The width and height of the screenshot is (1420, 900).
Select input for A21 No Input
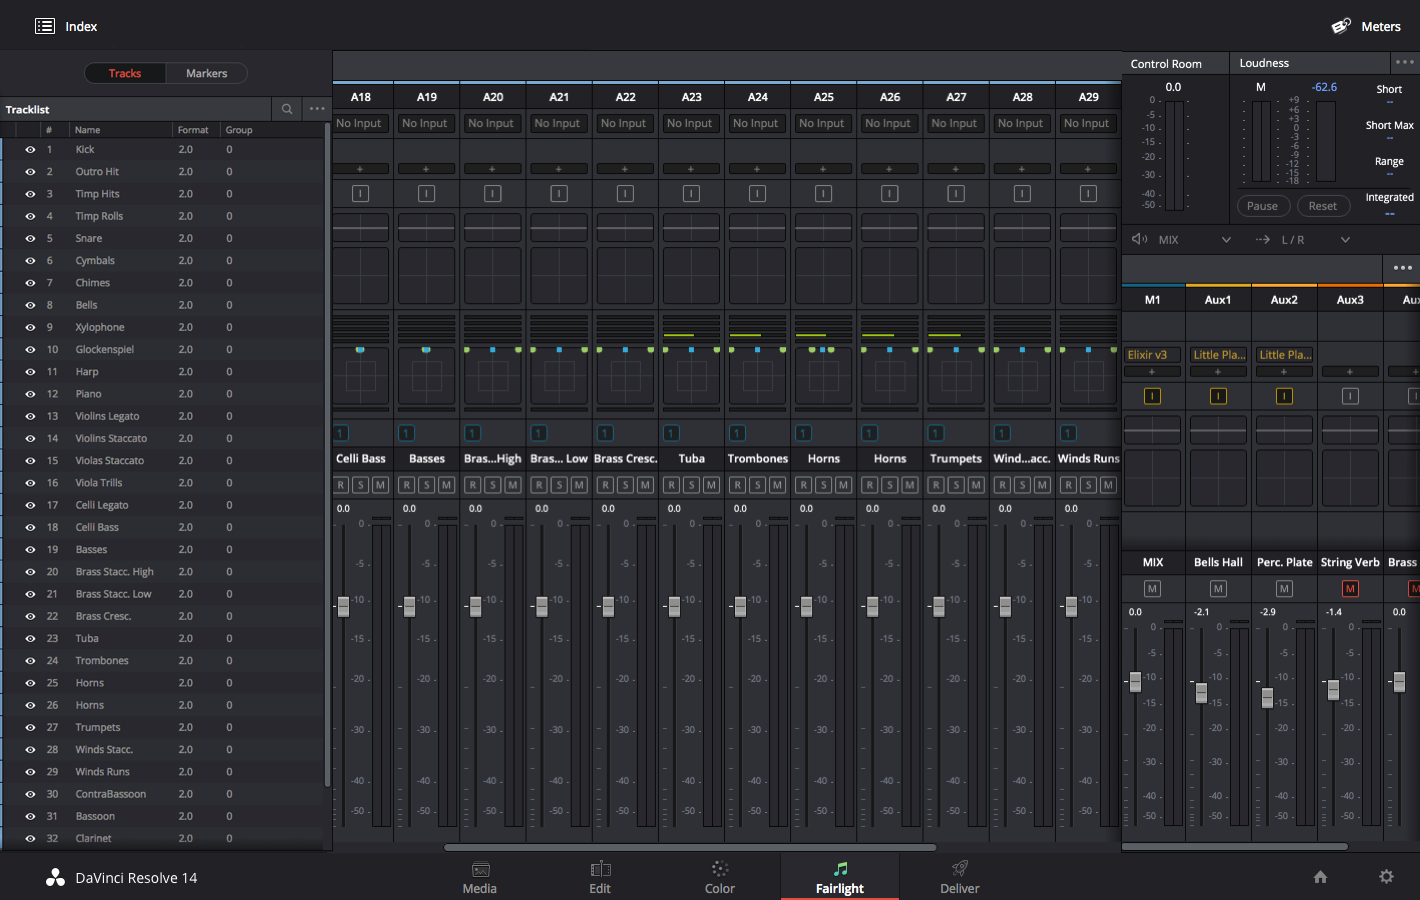tap(558, 123)
